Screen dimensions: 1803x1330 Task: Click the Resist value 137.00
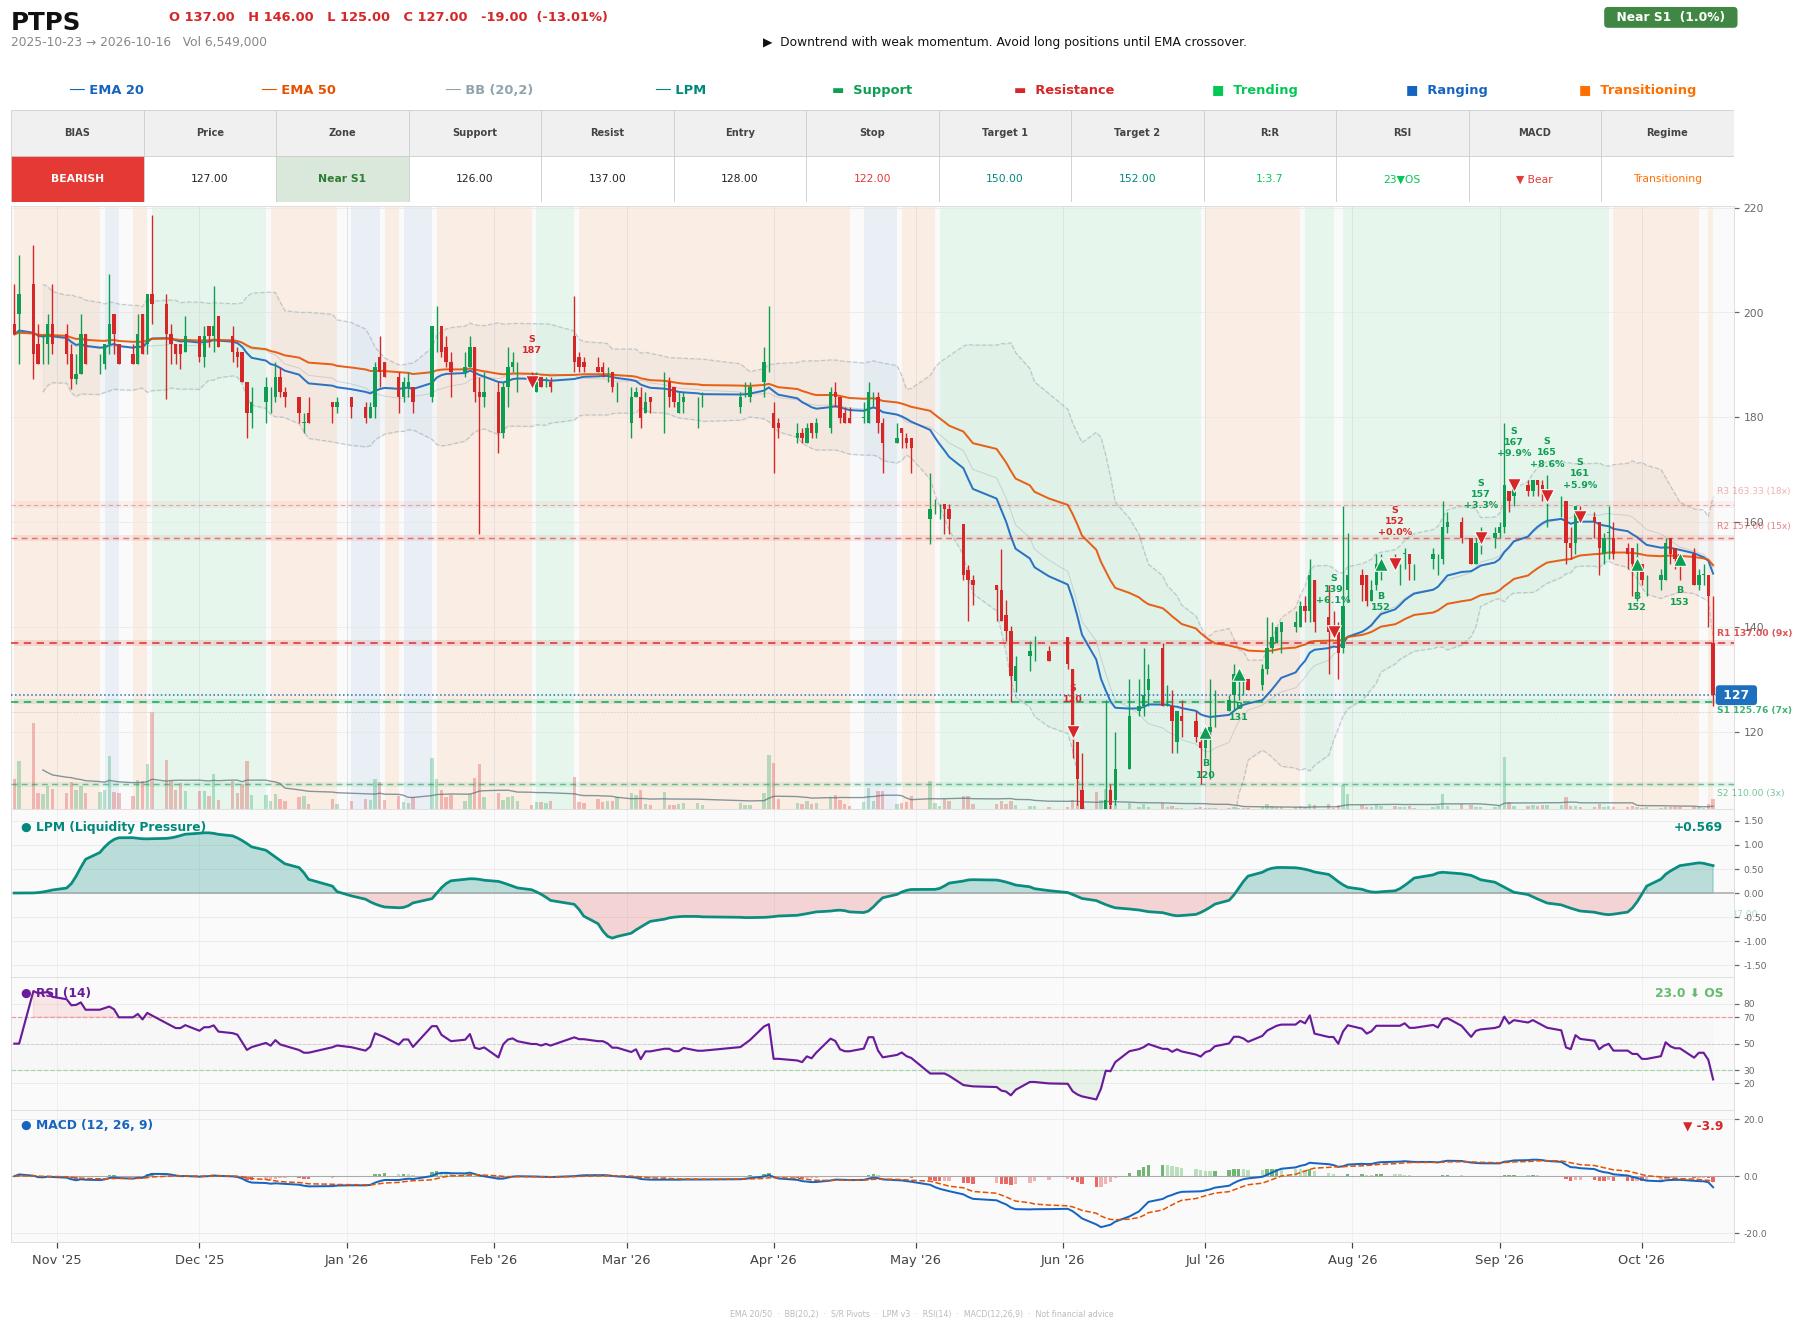(607, 179)
